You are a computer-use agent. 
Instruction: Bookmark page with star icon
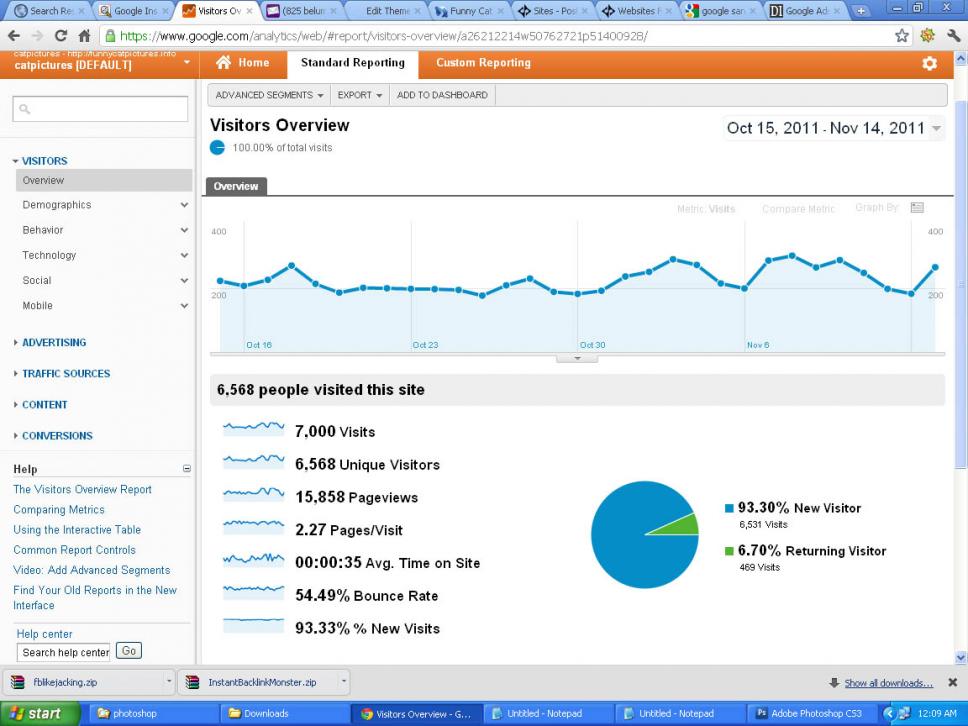pos(902,36)
